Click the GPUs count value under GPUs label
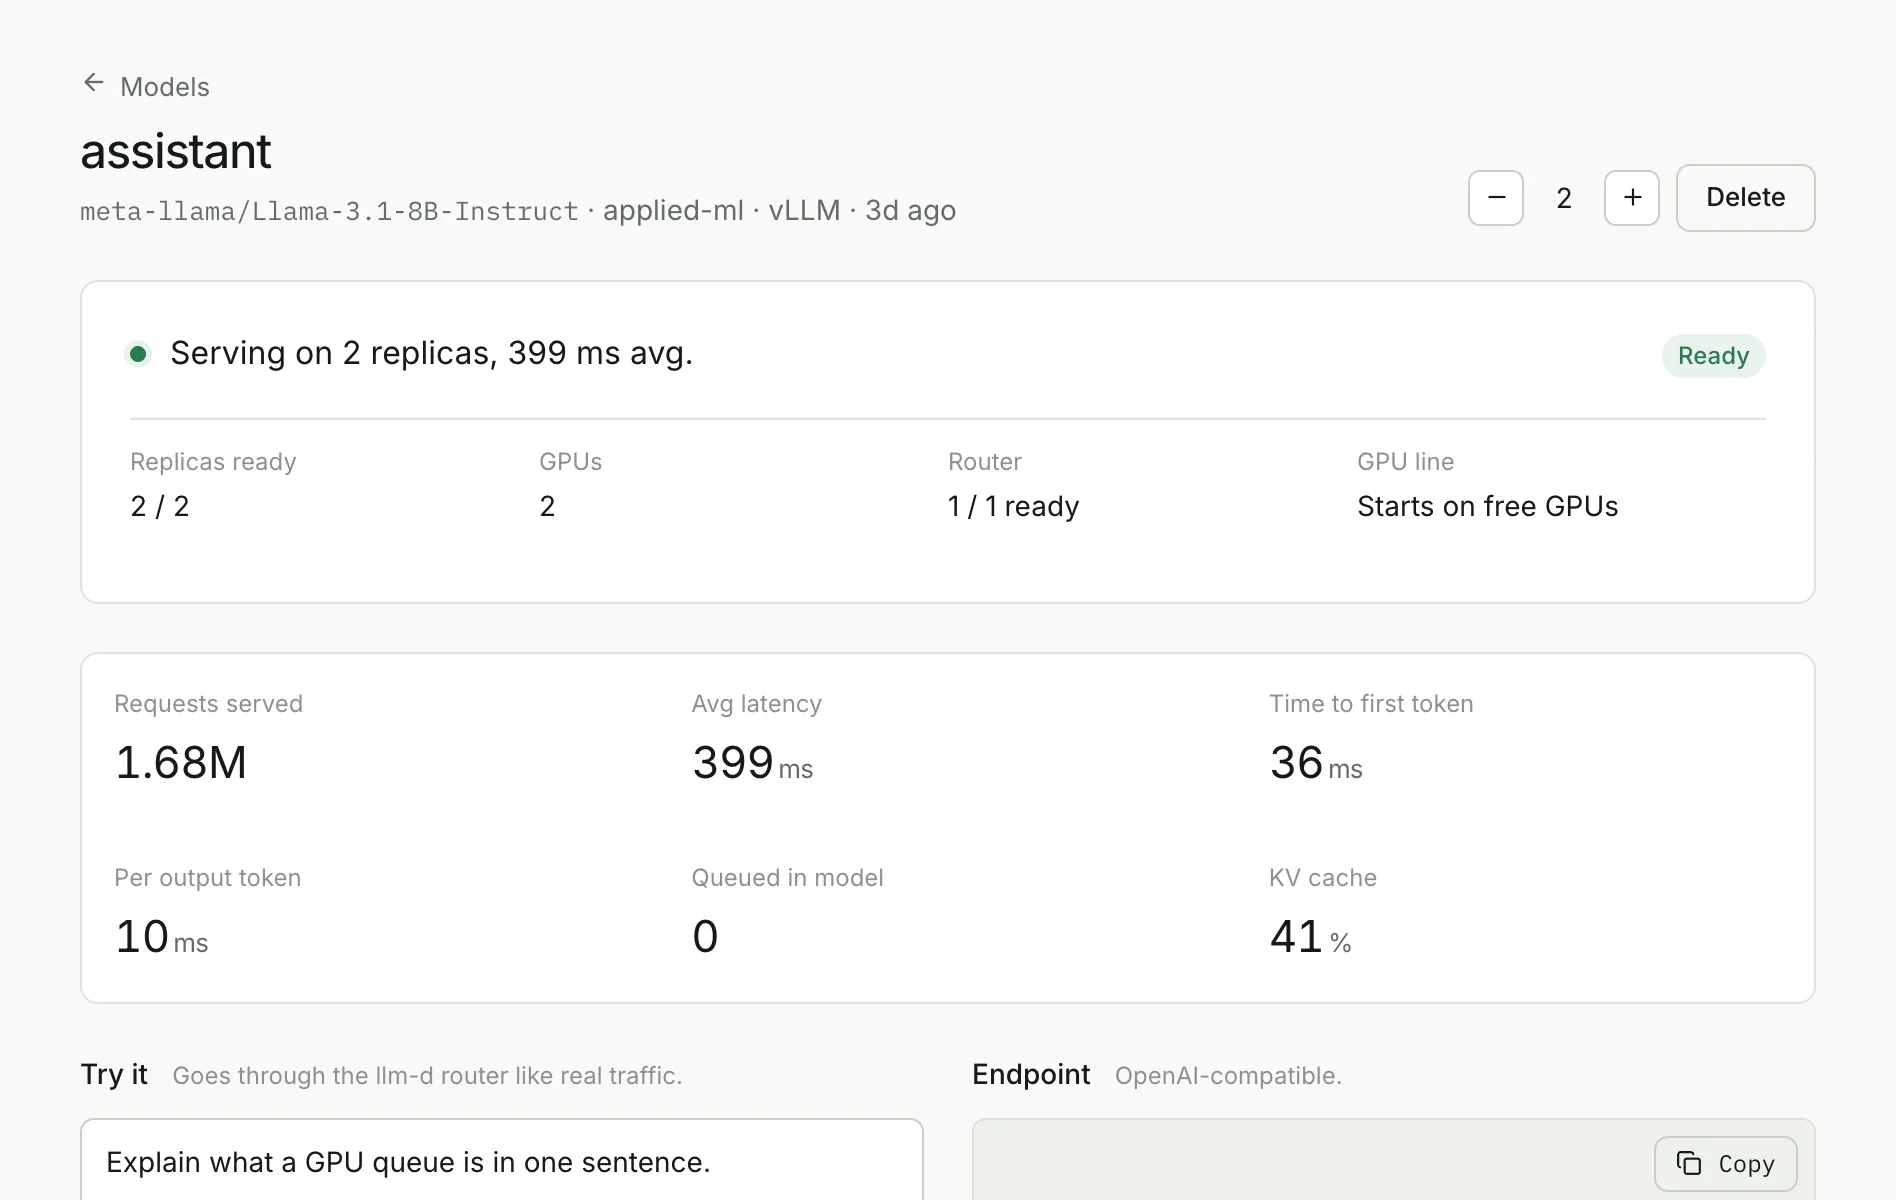1896x1200 pixels. [x=547, y=506]
